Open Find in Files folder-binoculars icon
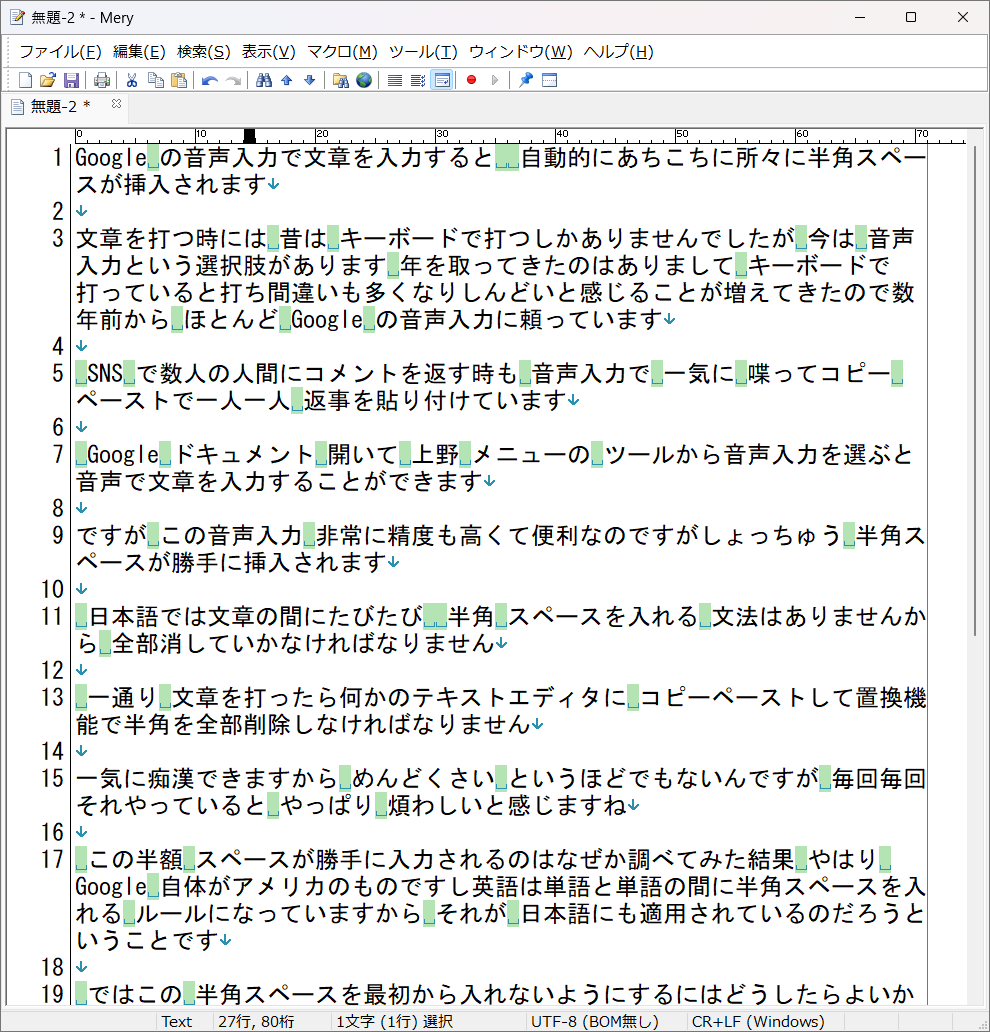This screenshot has width=990, height=1032. (x=340, y=80)
